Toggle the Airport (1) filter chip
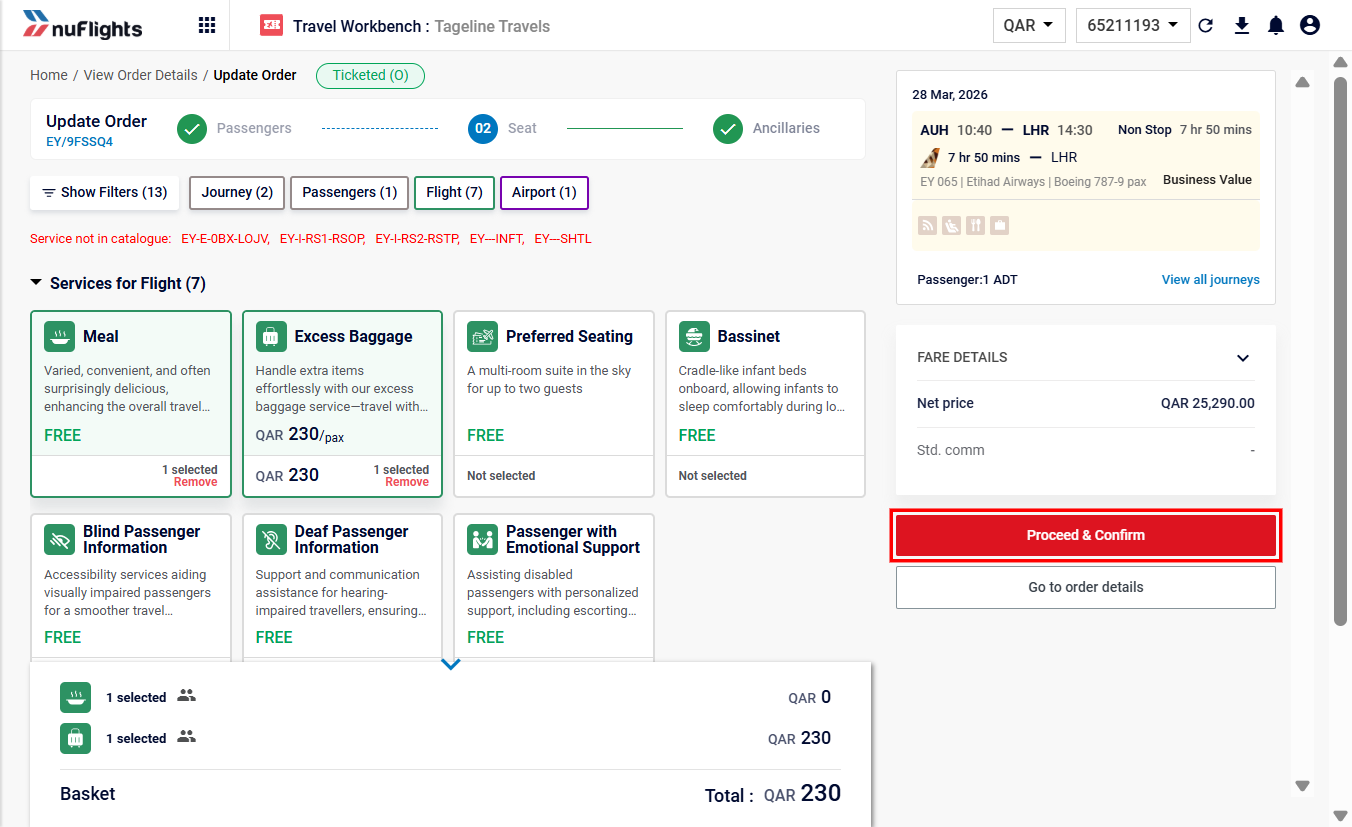Image resolution: width=1352 pixels, height=827 pixels. [544, 193]
